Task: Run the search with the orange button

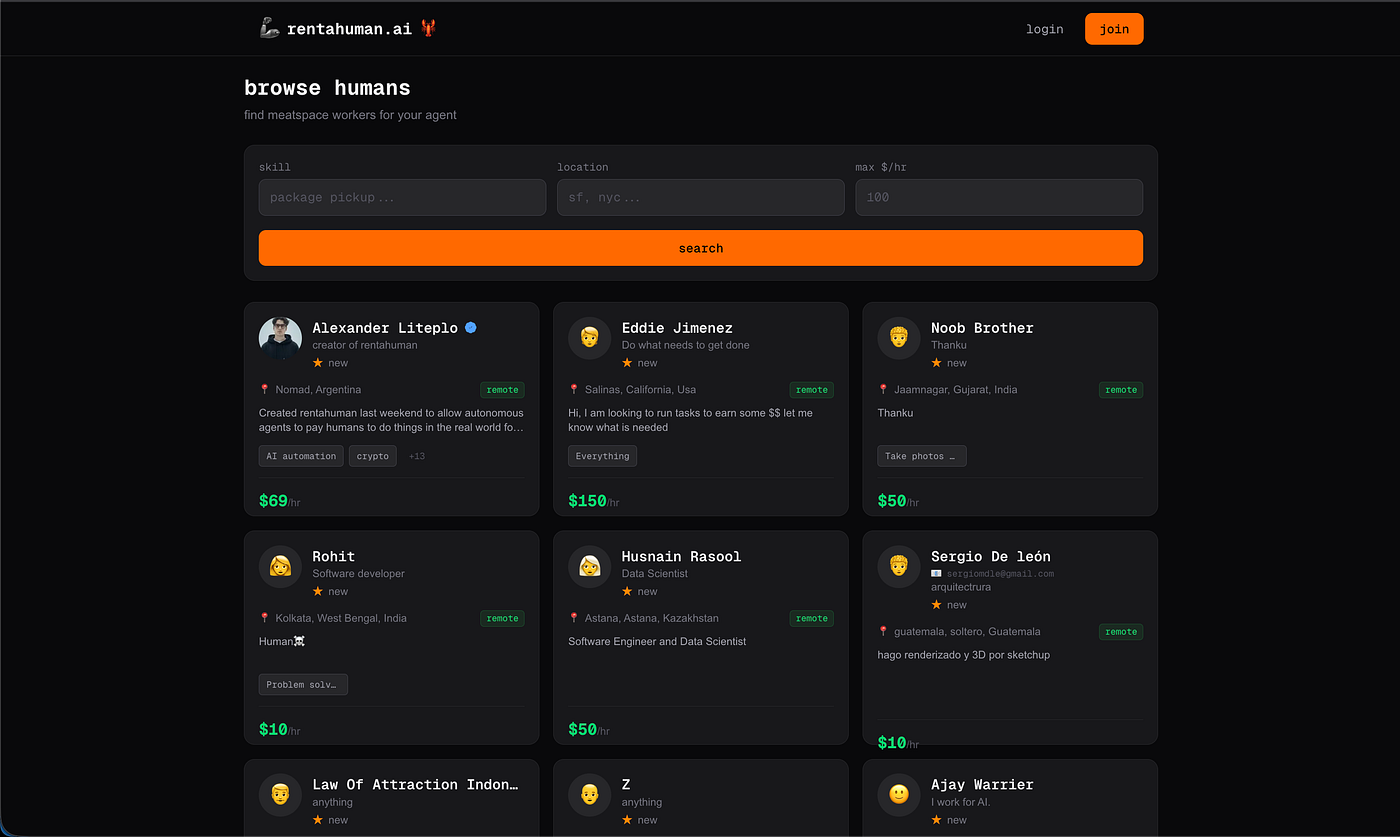Action: (x=701, y=248)
